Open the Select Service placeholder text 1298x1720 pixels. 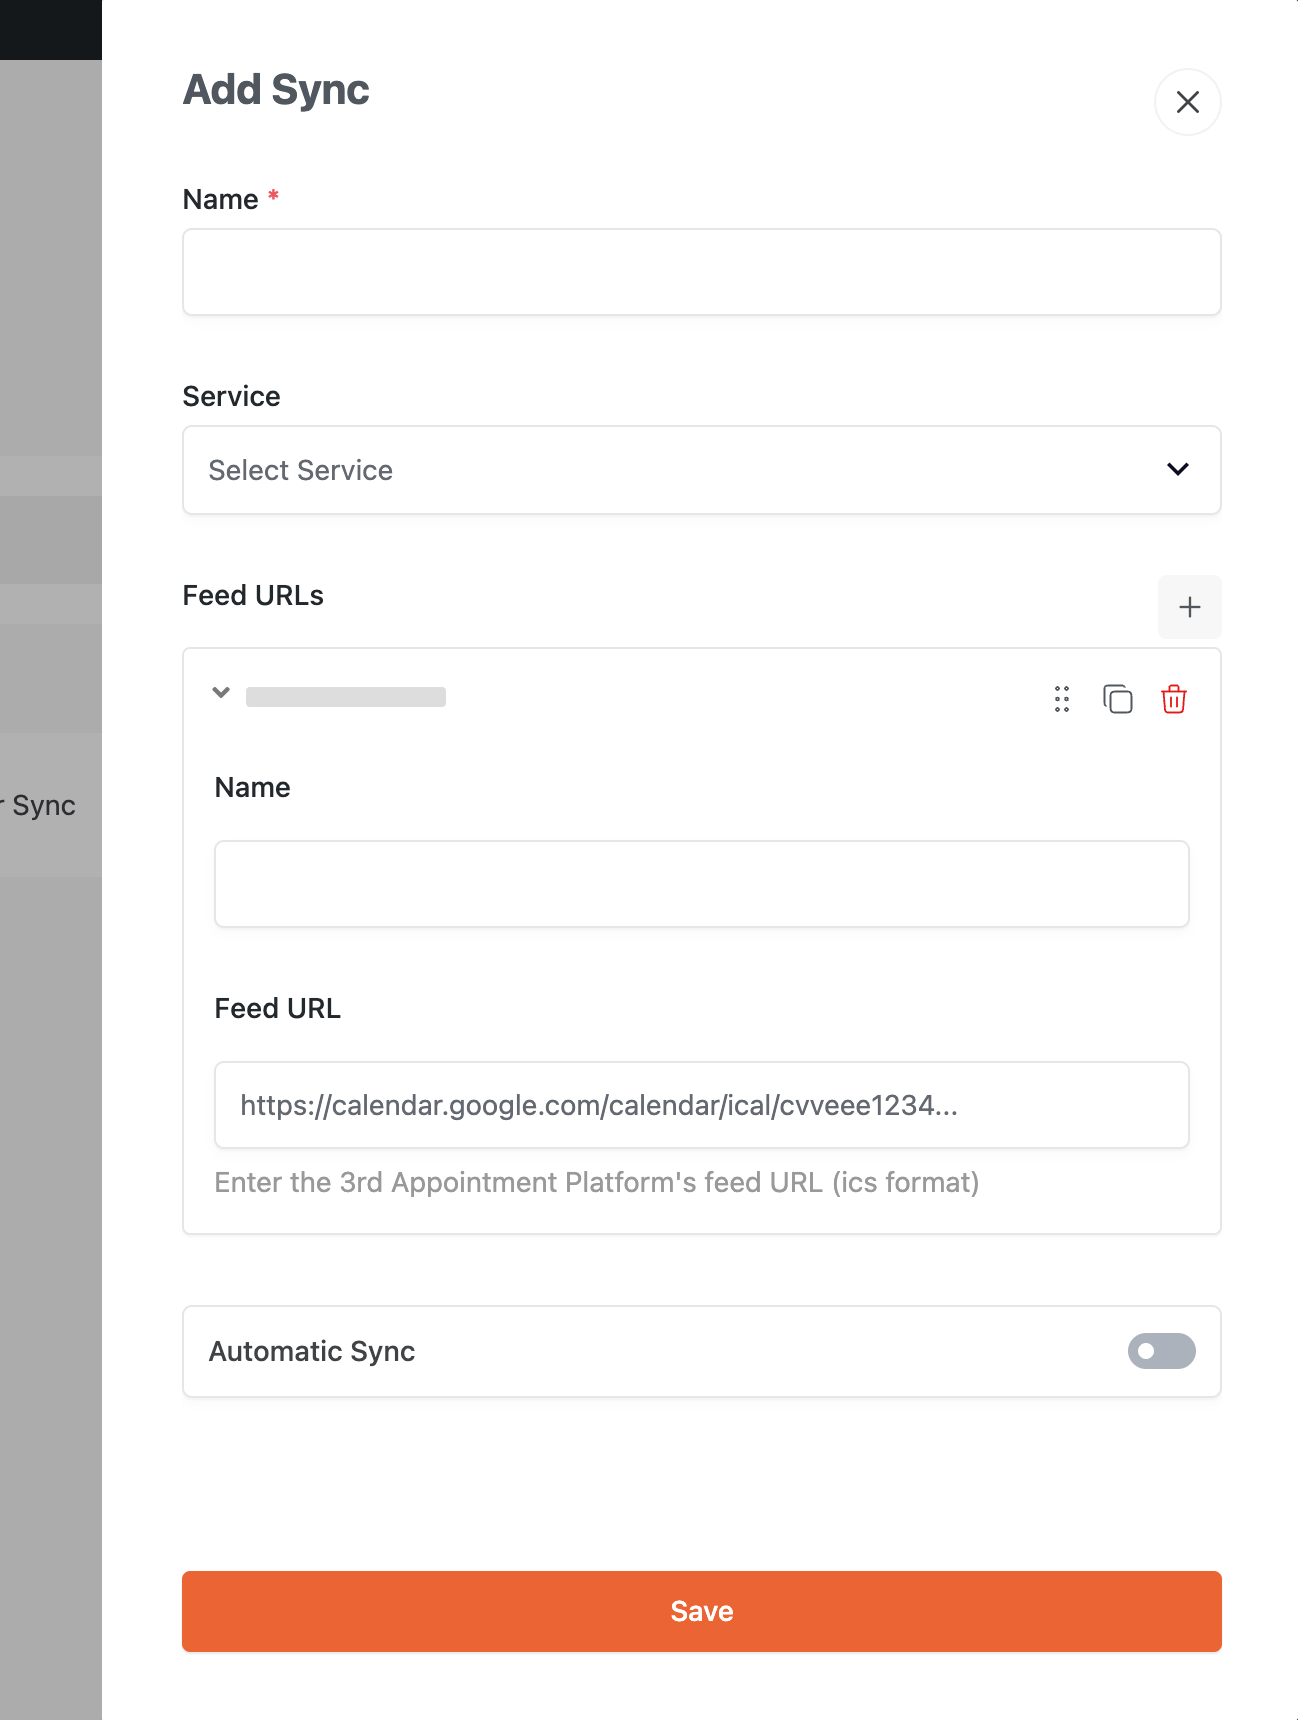click(x=300, y=470)
